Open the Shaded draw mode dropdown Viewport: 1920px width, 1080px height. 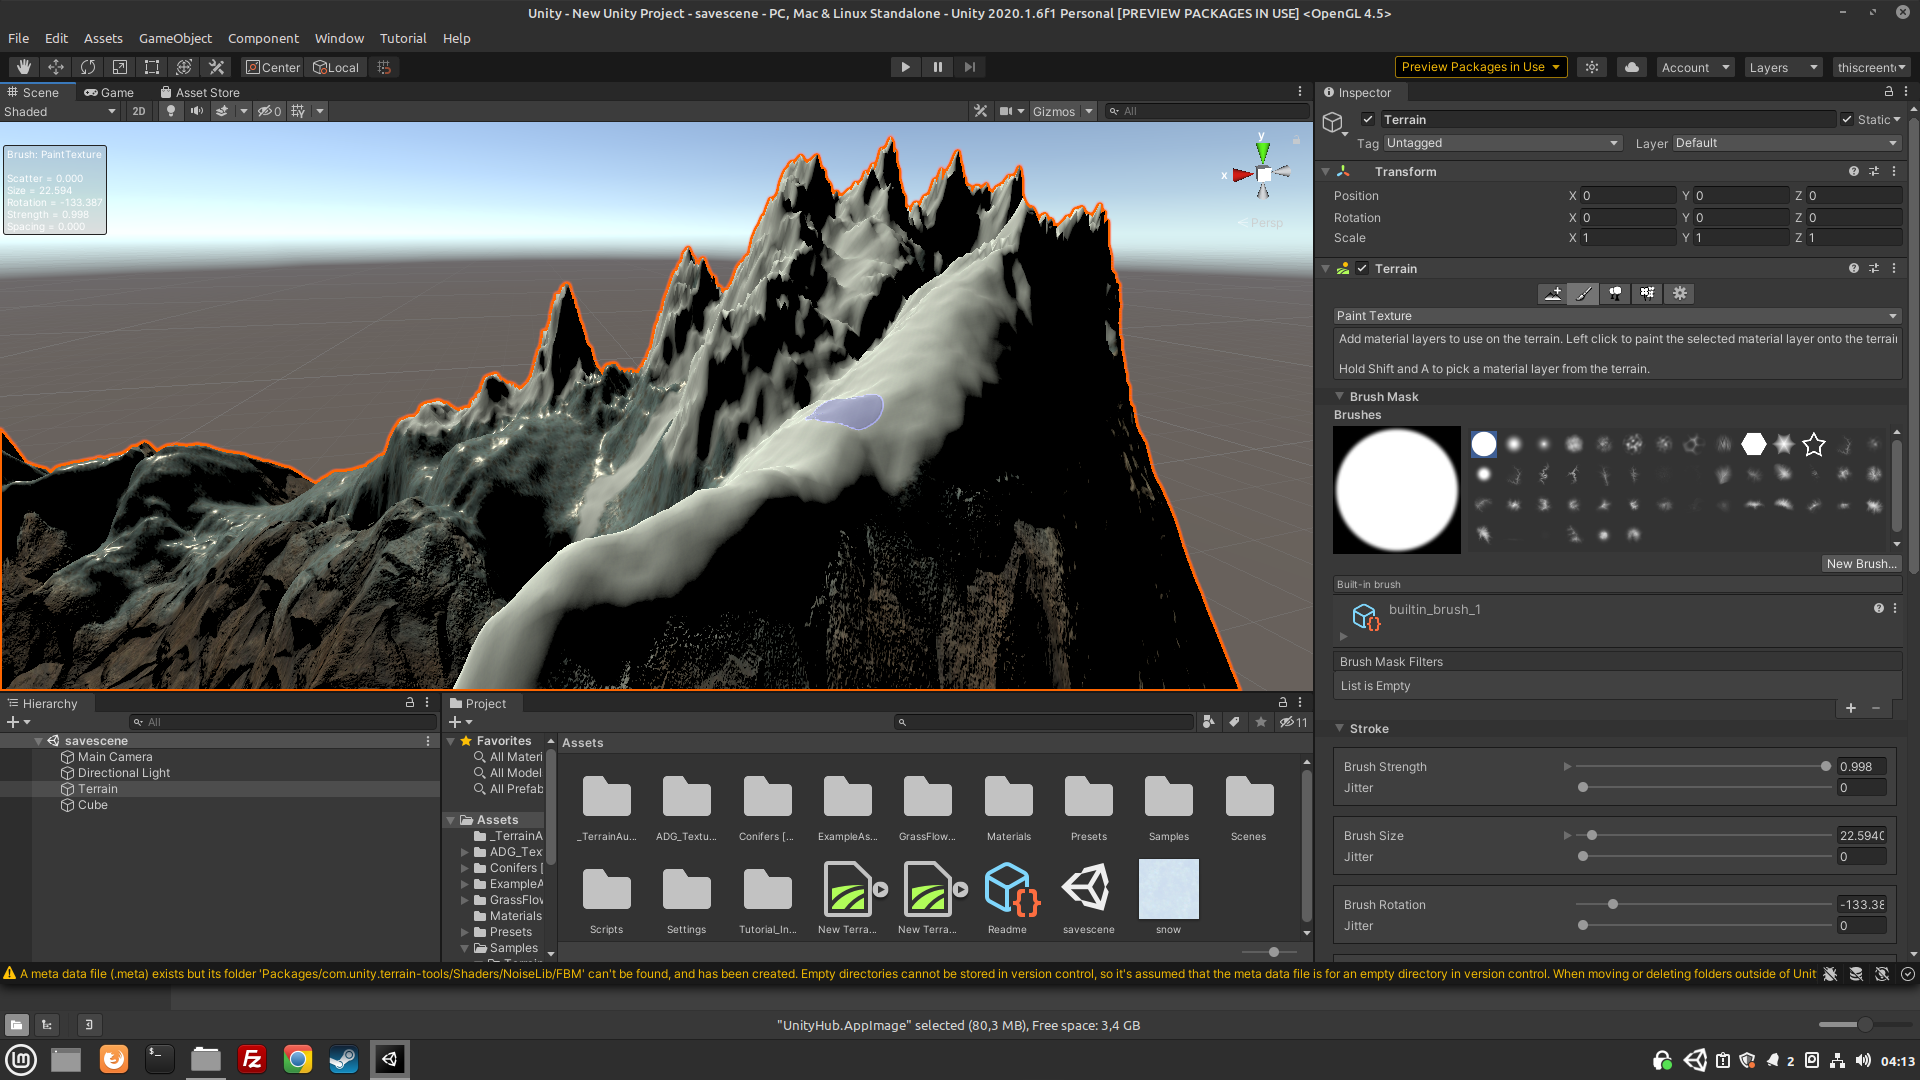60,111
